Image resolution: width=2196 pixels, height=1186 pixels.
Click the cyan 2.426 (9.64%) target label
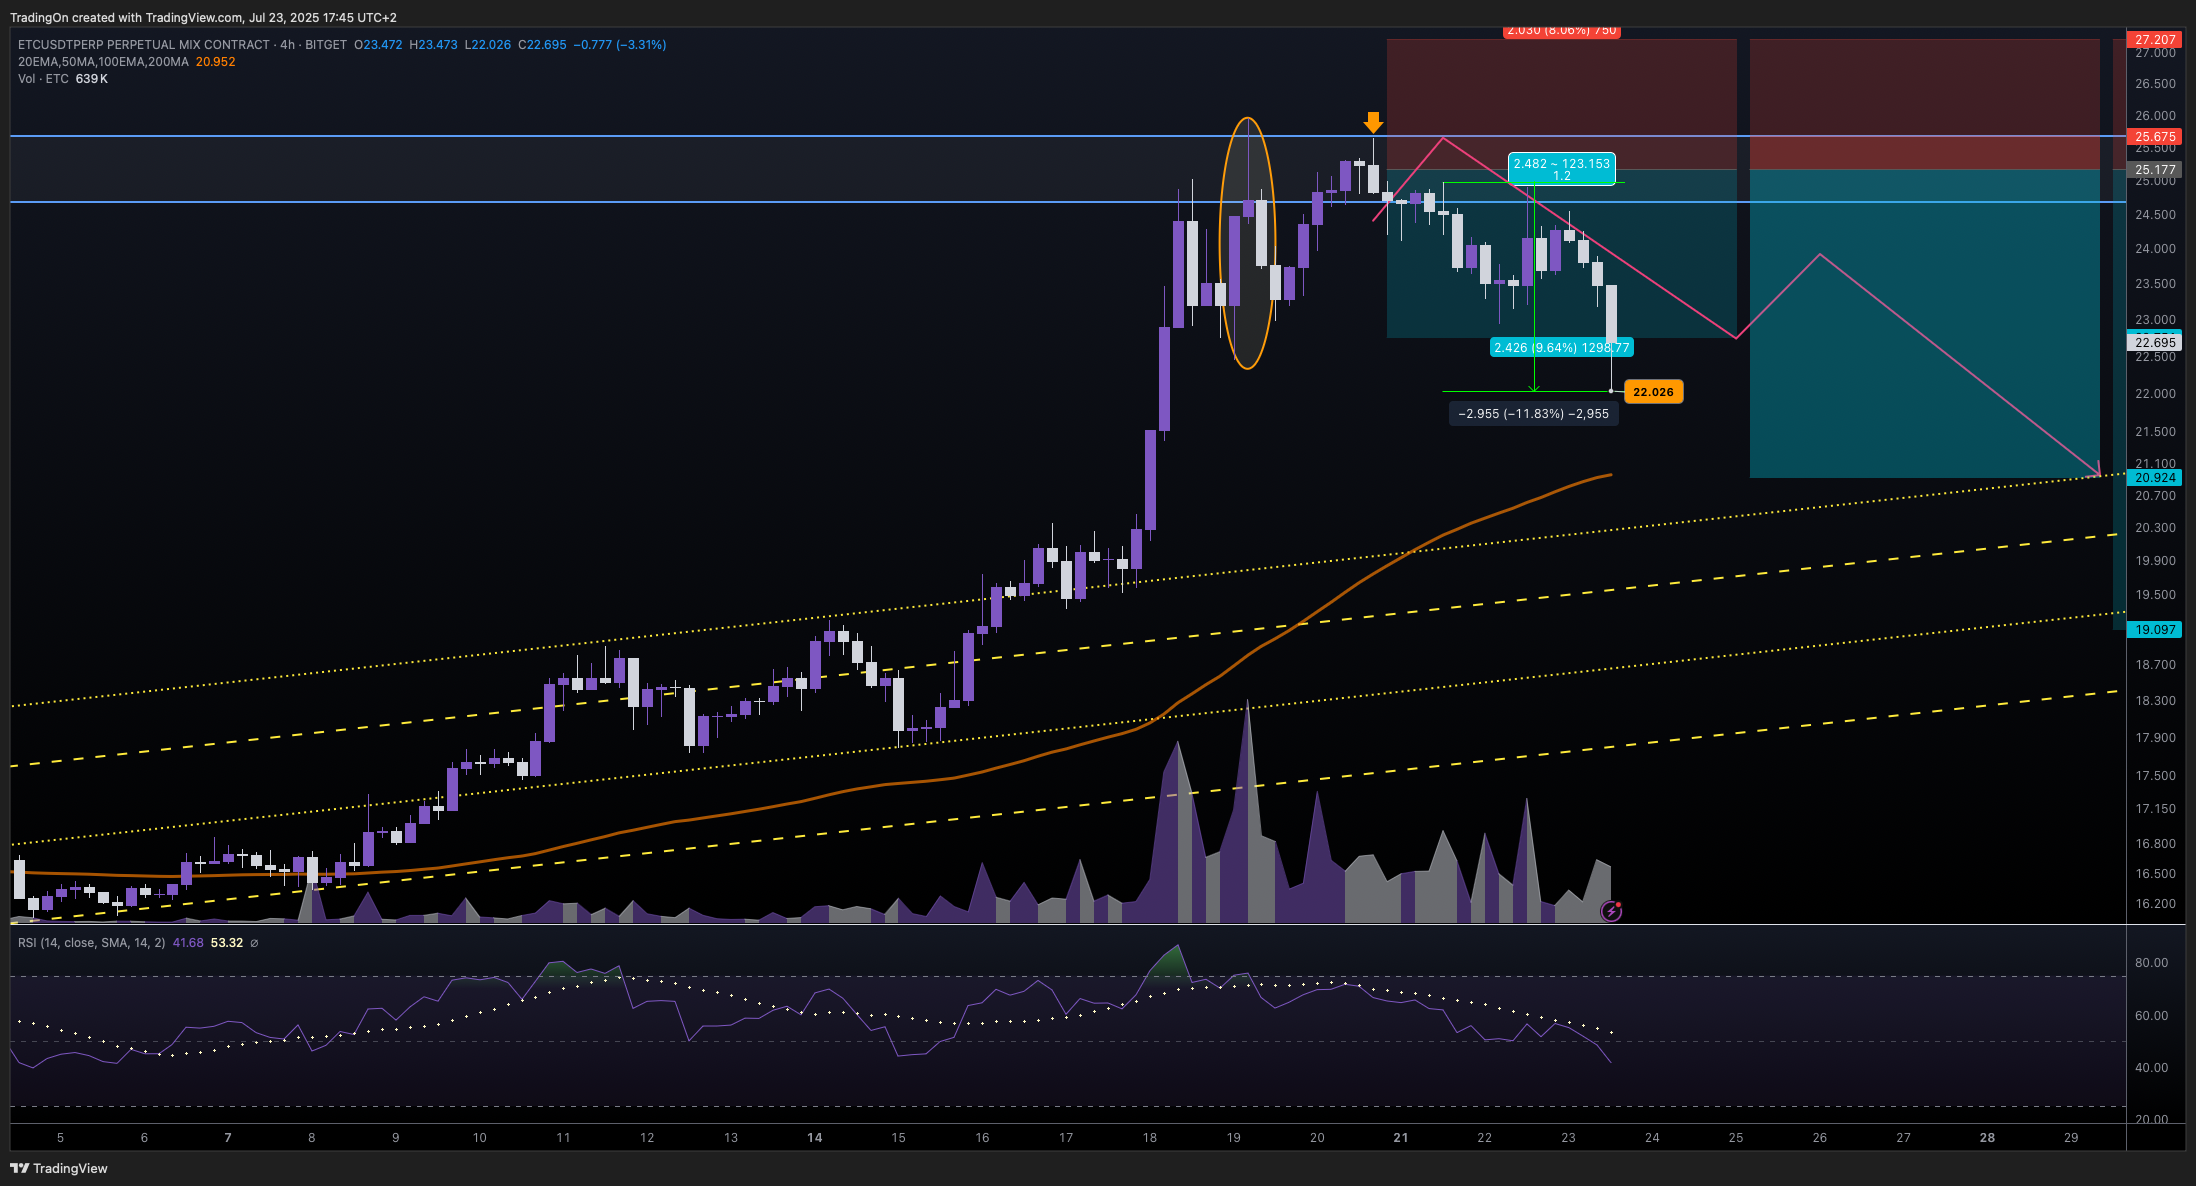pos(1562,348)
